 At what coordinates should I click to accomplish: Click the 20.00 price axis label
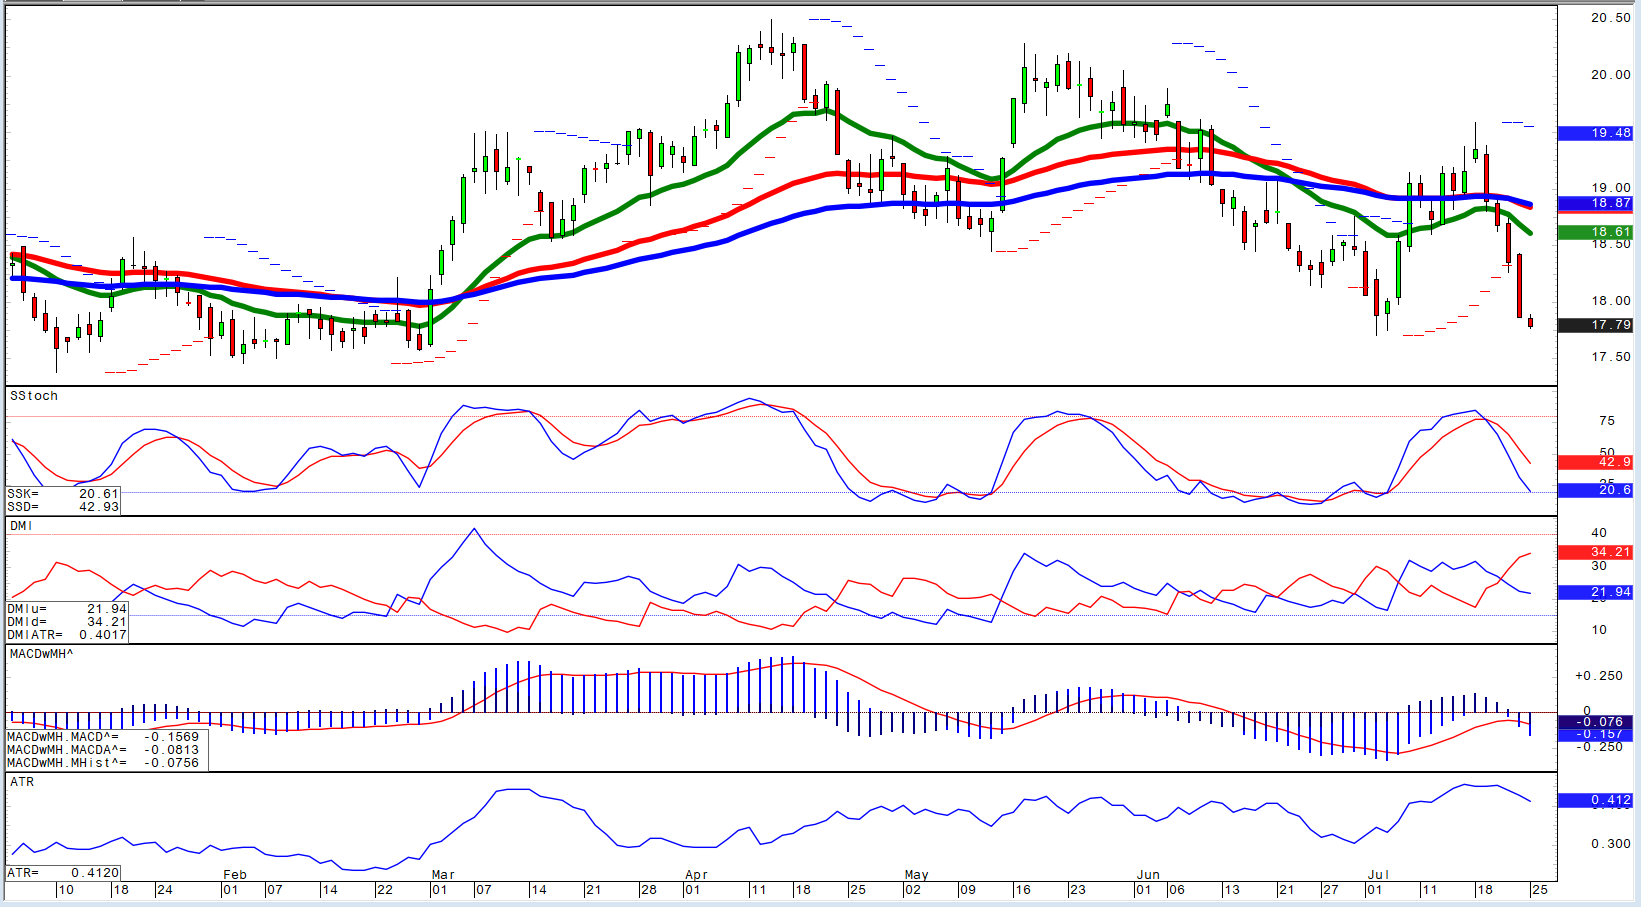[x=1611, y=75]
